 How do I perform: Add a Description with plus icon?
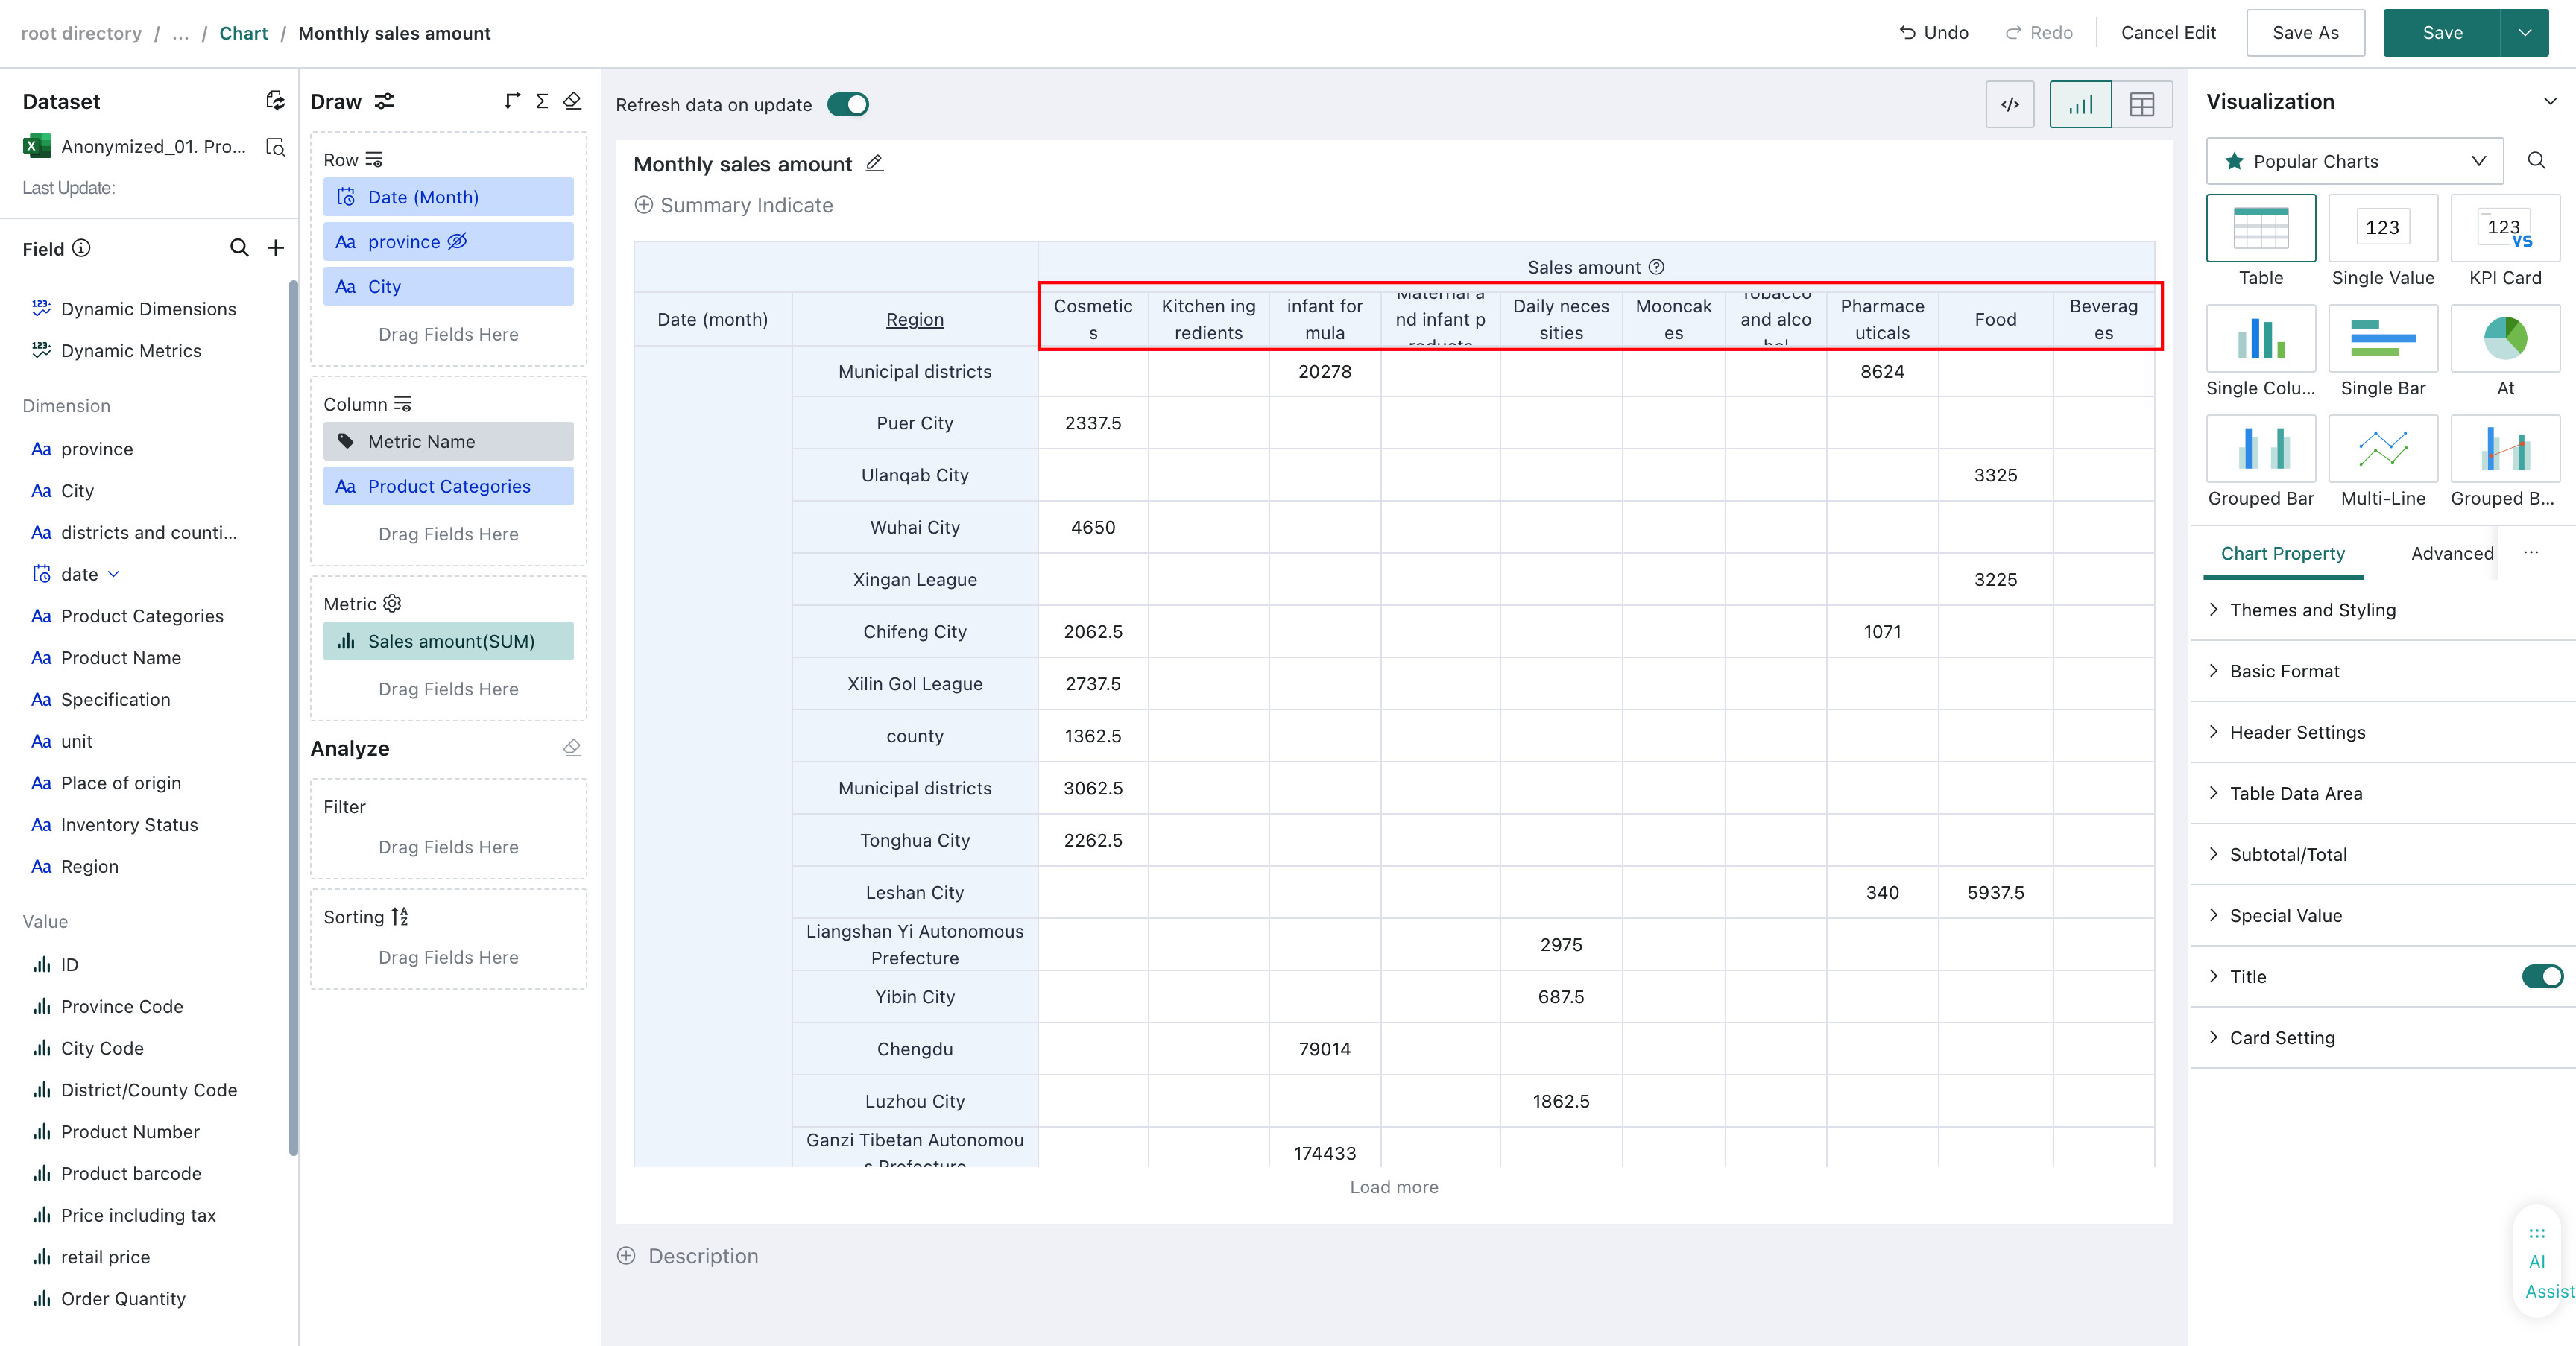pyautogui.click(x=626, y=1256)
